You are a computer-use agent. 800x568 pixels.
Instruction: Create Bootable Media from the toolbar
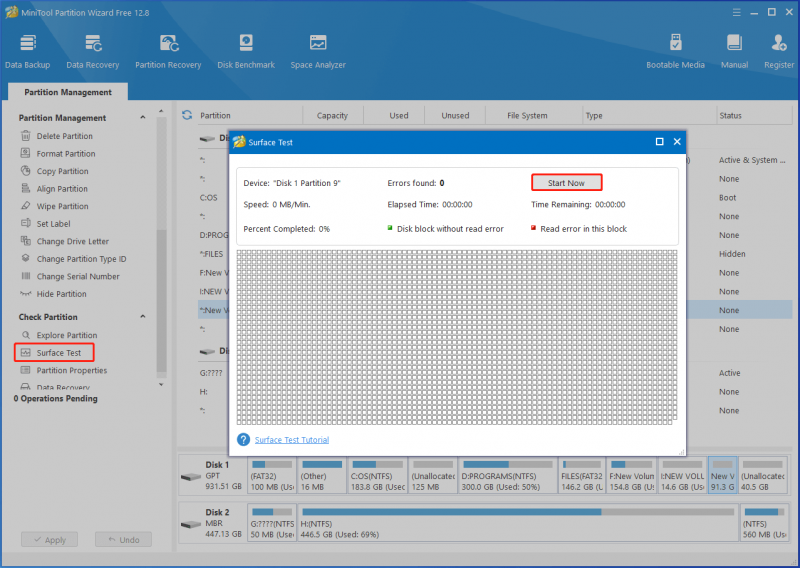tap(675, 51)
